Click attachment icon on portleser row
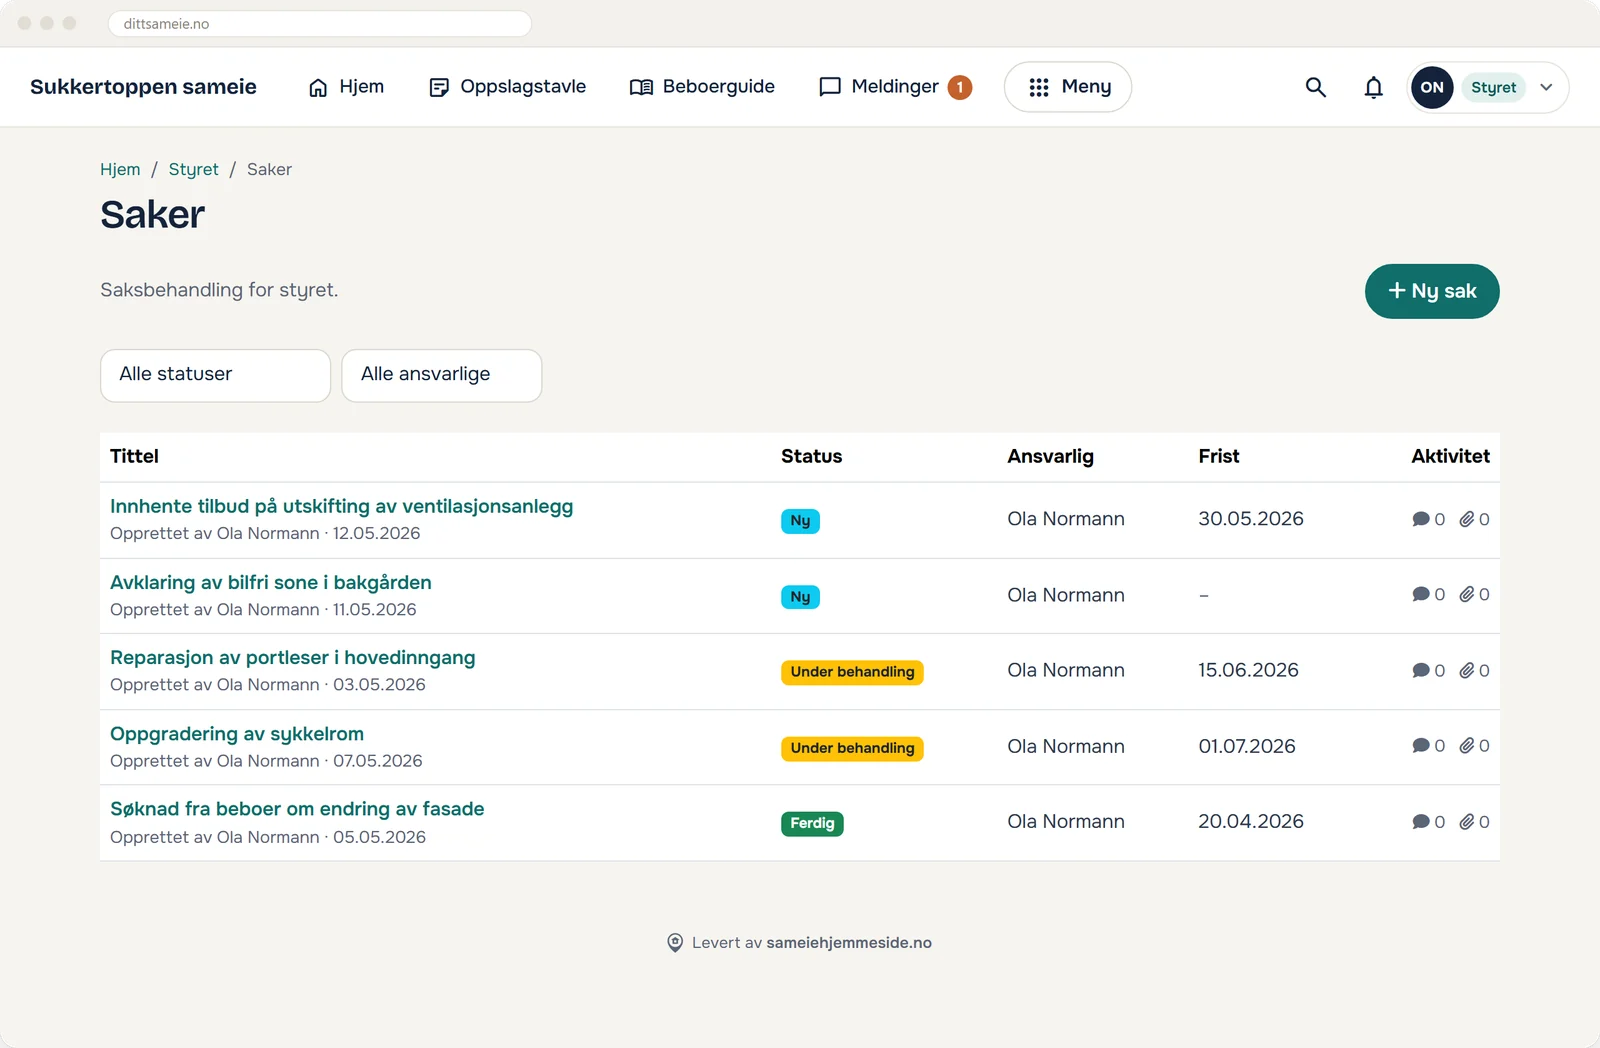 [x=1467, y=670]
